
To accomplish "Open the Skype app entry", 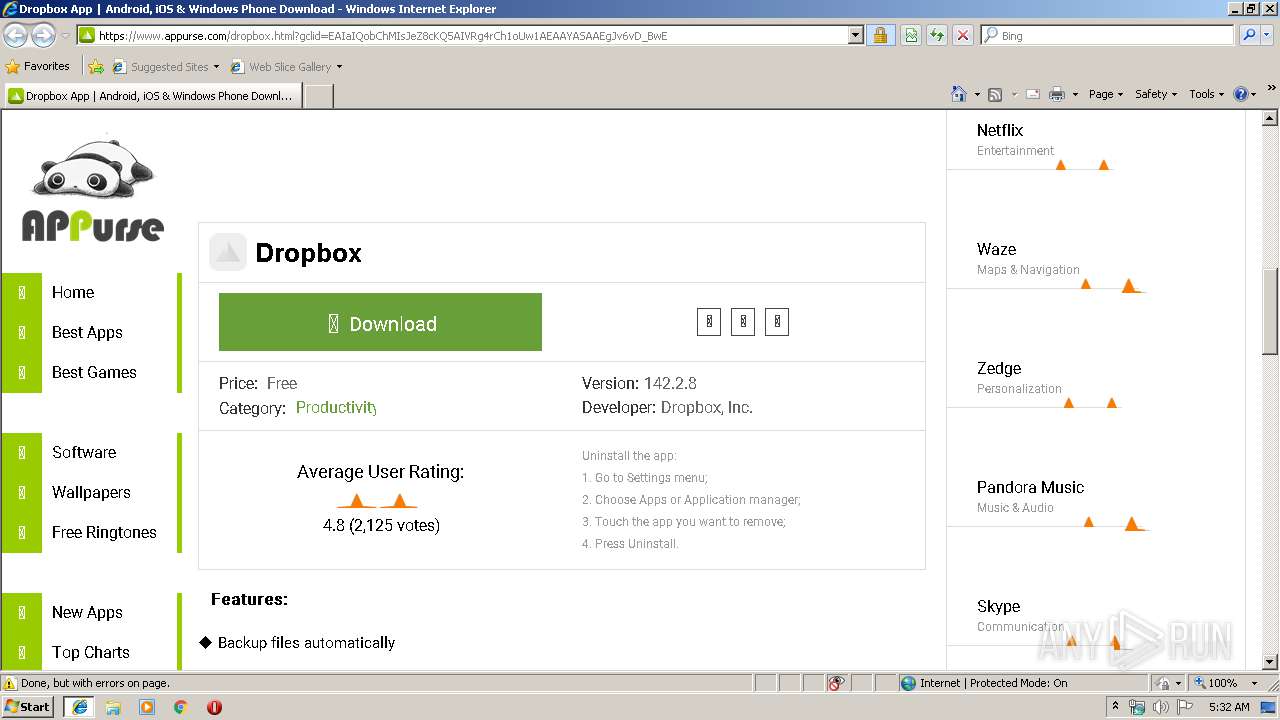I will (998, 606).
